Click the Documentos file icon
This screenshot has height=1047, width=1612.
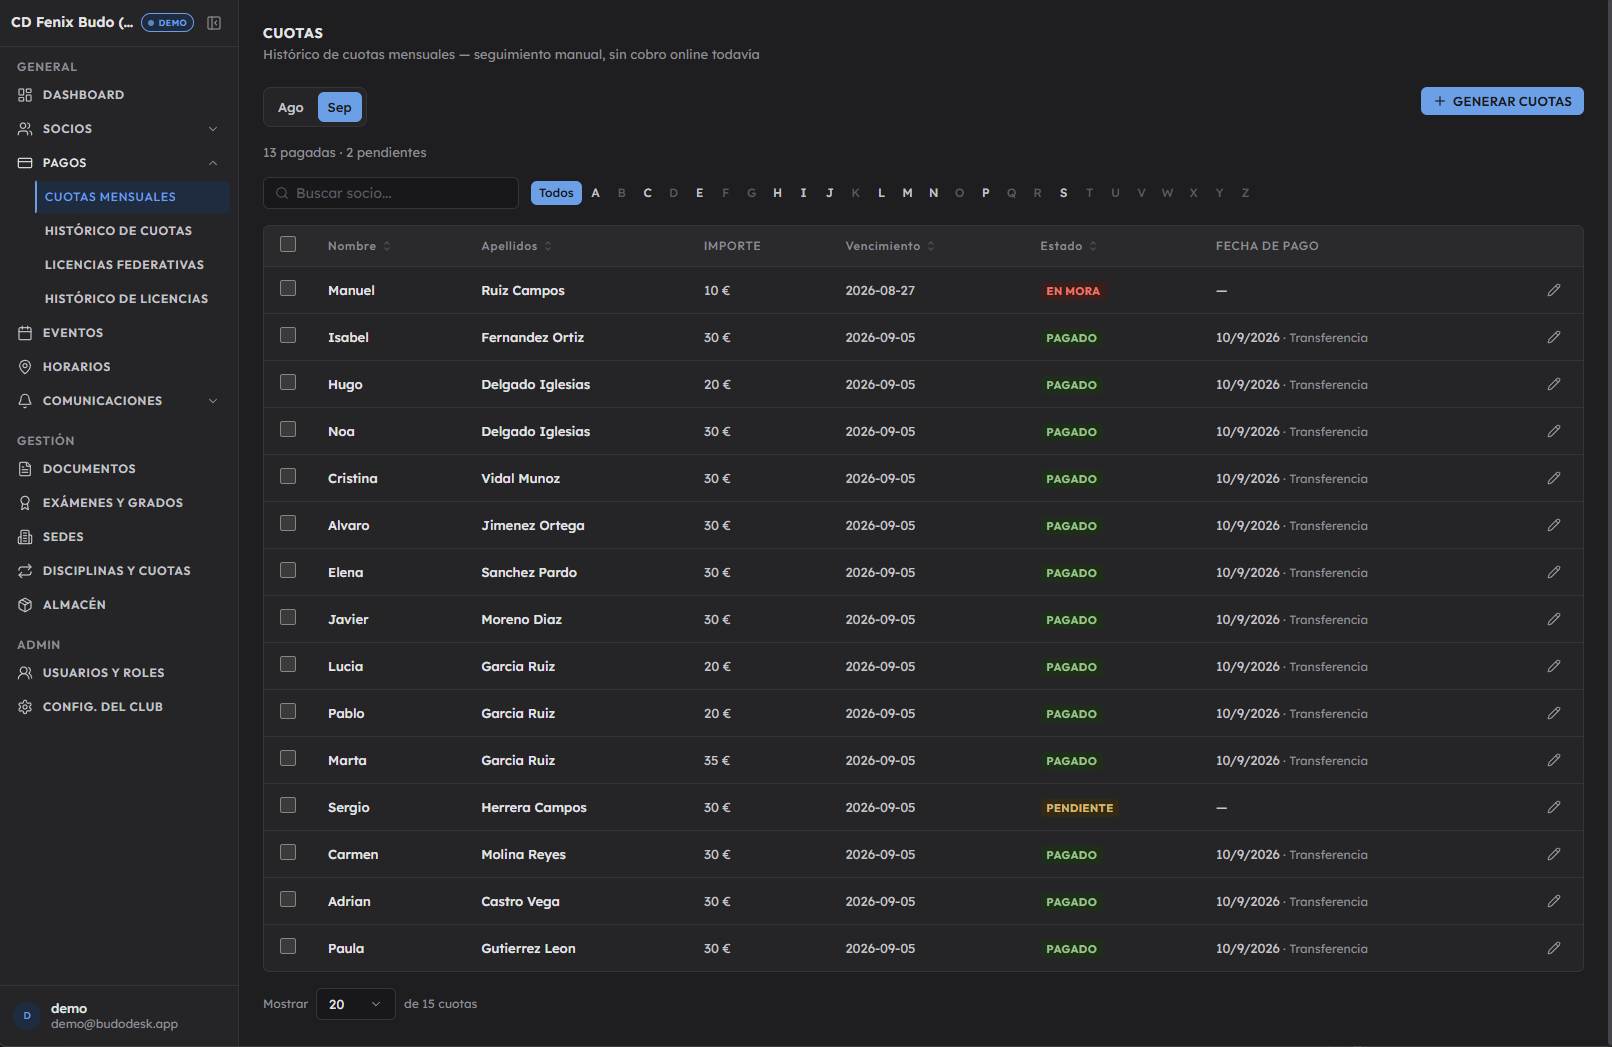[25, 469]
